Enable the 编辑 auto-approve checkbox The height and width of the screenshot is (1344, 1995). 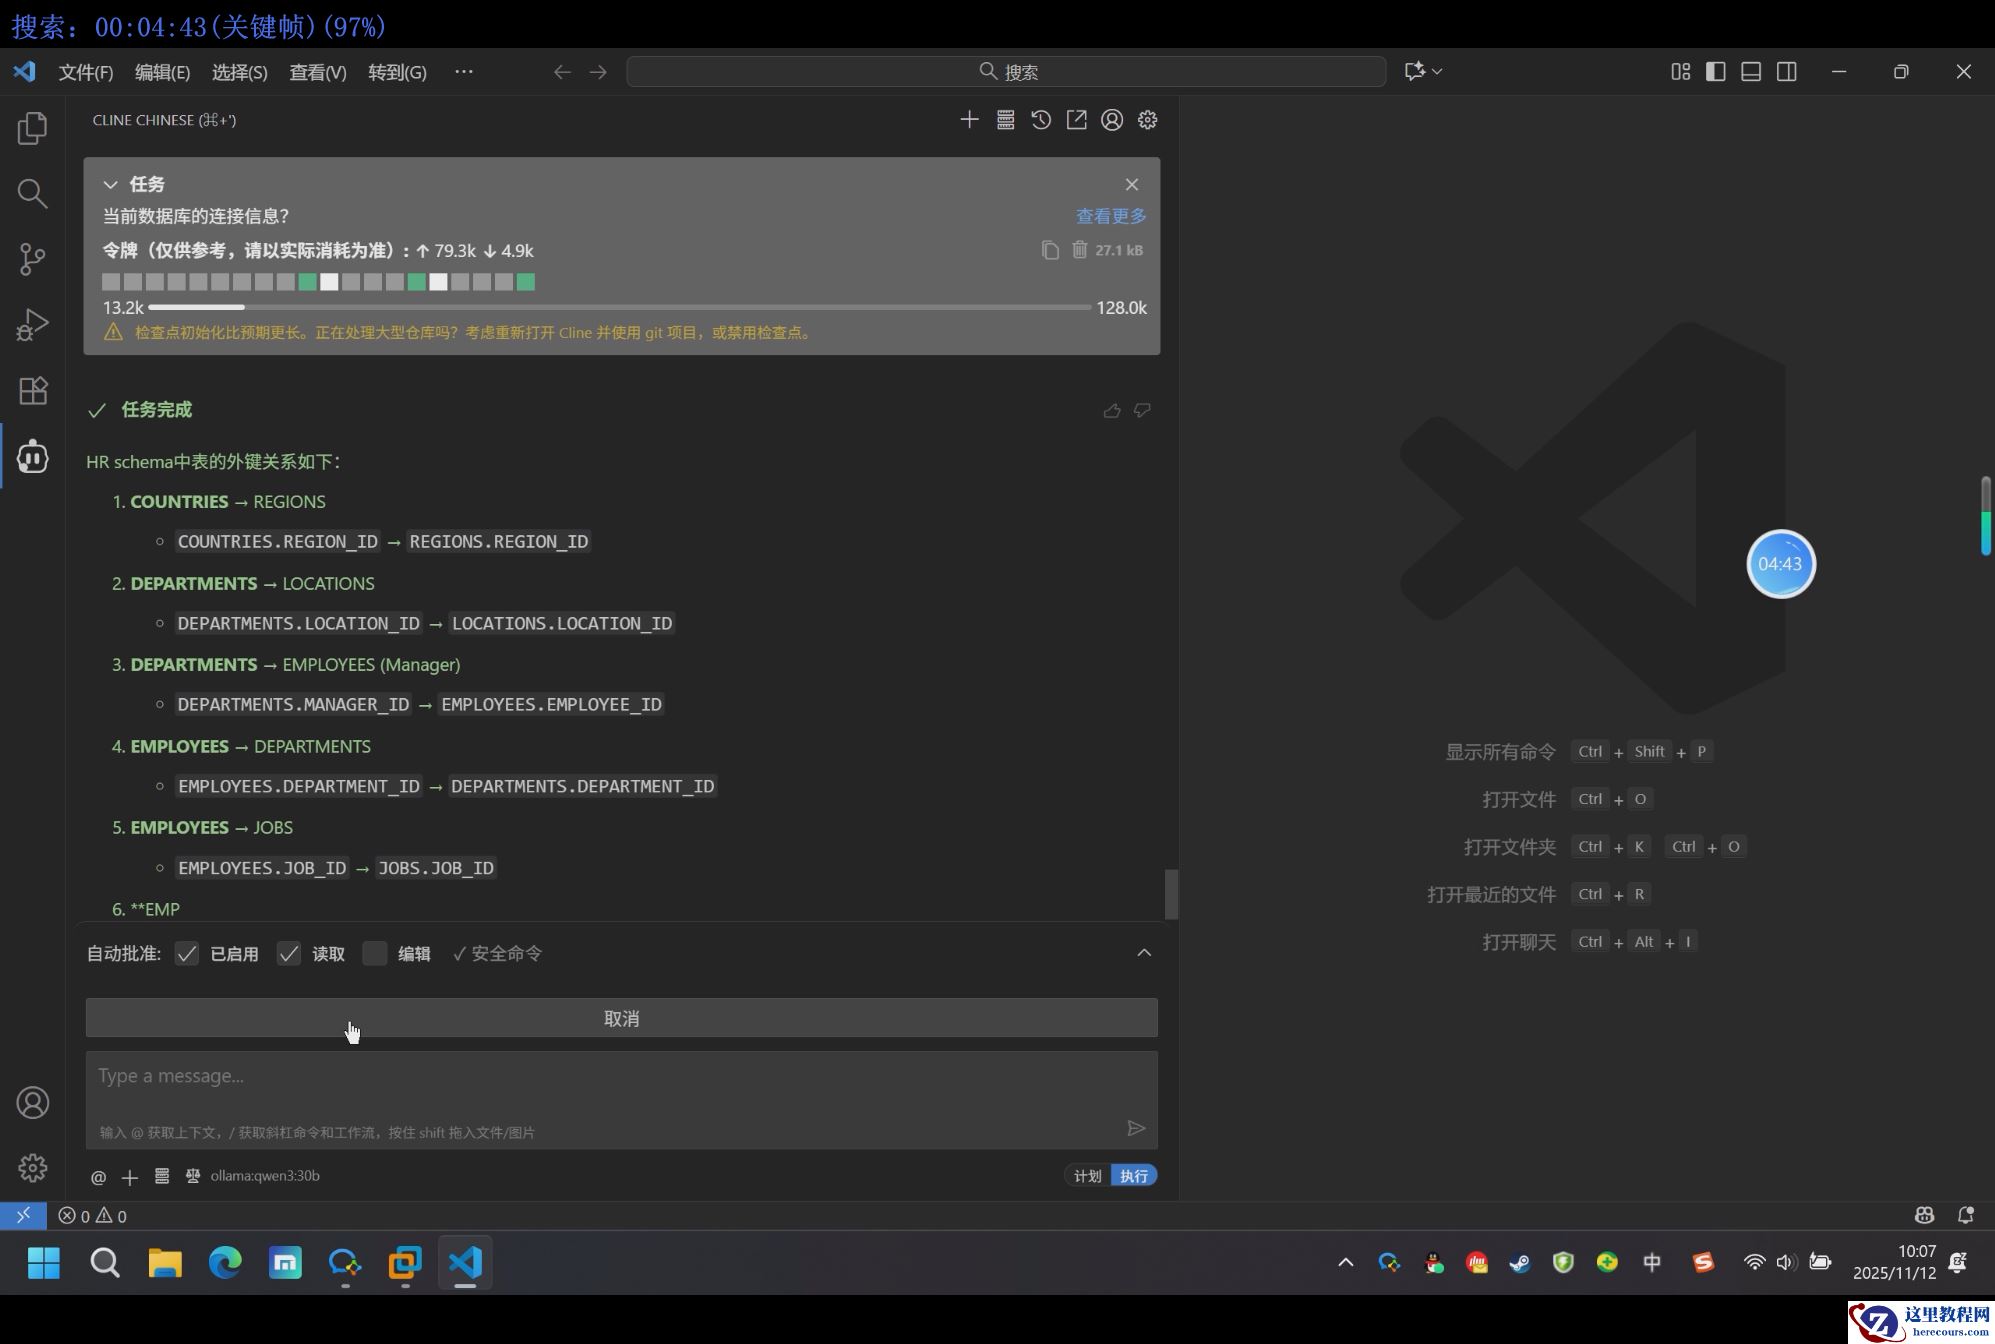374,954
